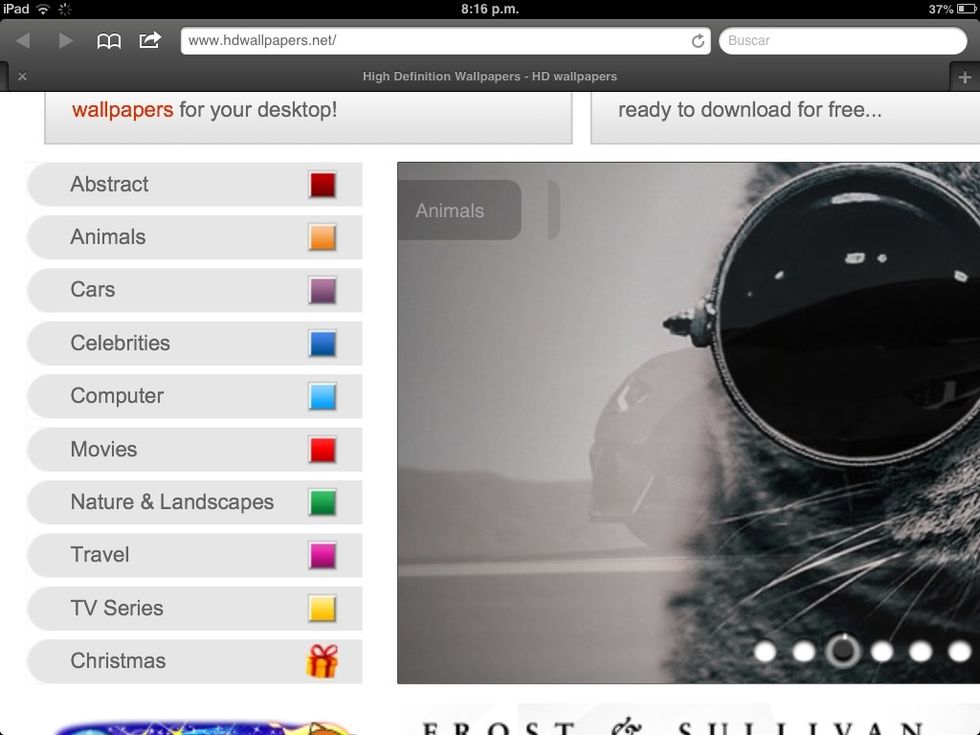Click the orange swatch beside Animals
This screenshot has width=980, height=735.
pyautogui.click(x=322, y=238)
